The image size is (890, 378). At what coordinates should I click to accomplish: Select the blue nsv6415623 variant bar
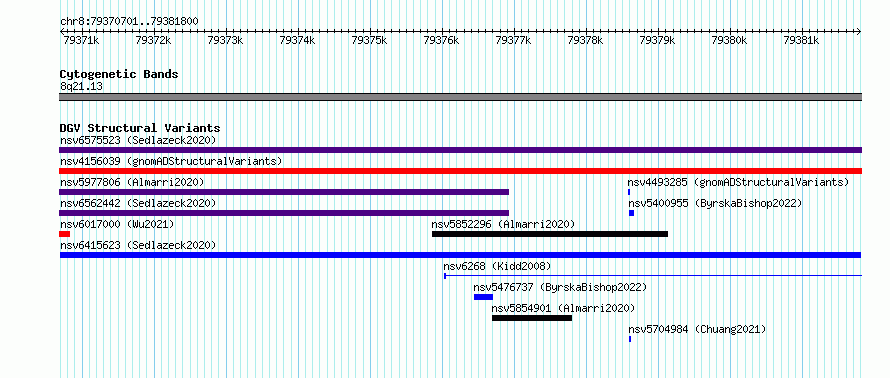[460, 255]
